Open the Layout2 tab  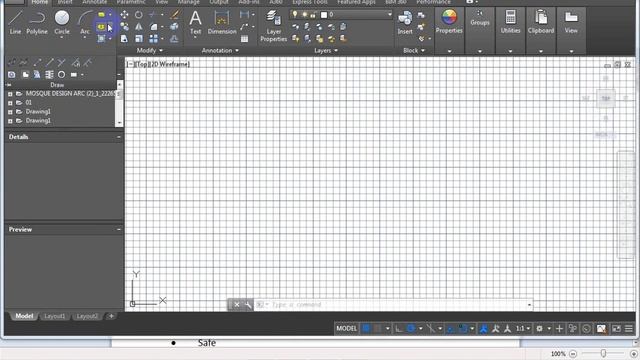pyautogui.click(x=87, y=316)
